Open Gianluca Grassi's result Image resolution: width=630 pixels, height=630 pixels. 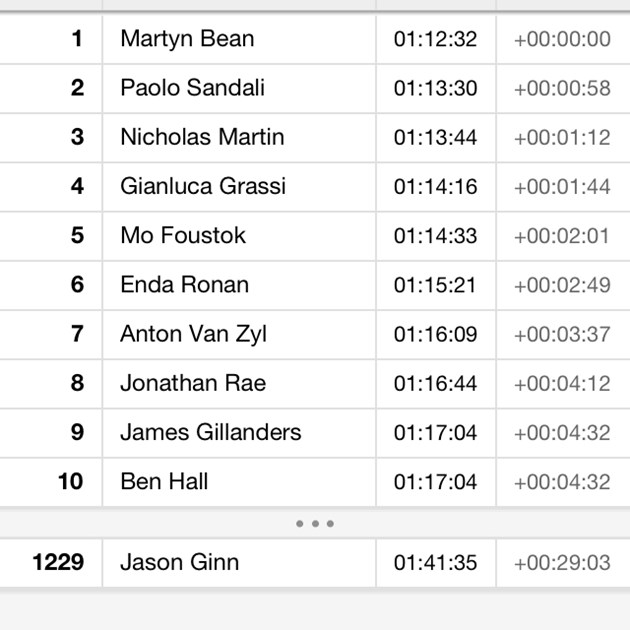click(203, 186)
